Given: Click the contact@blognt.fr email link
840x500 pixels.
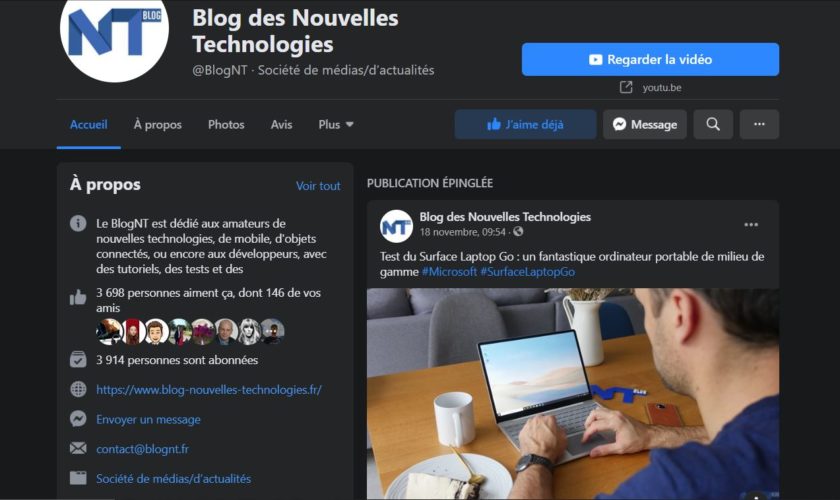Looking at the screenshot, I should (x=142, y=449).
